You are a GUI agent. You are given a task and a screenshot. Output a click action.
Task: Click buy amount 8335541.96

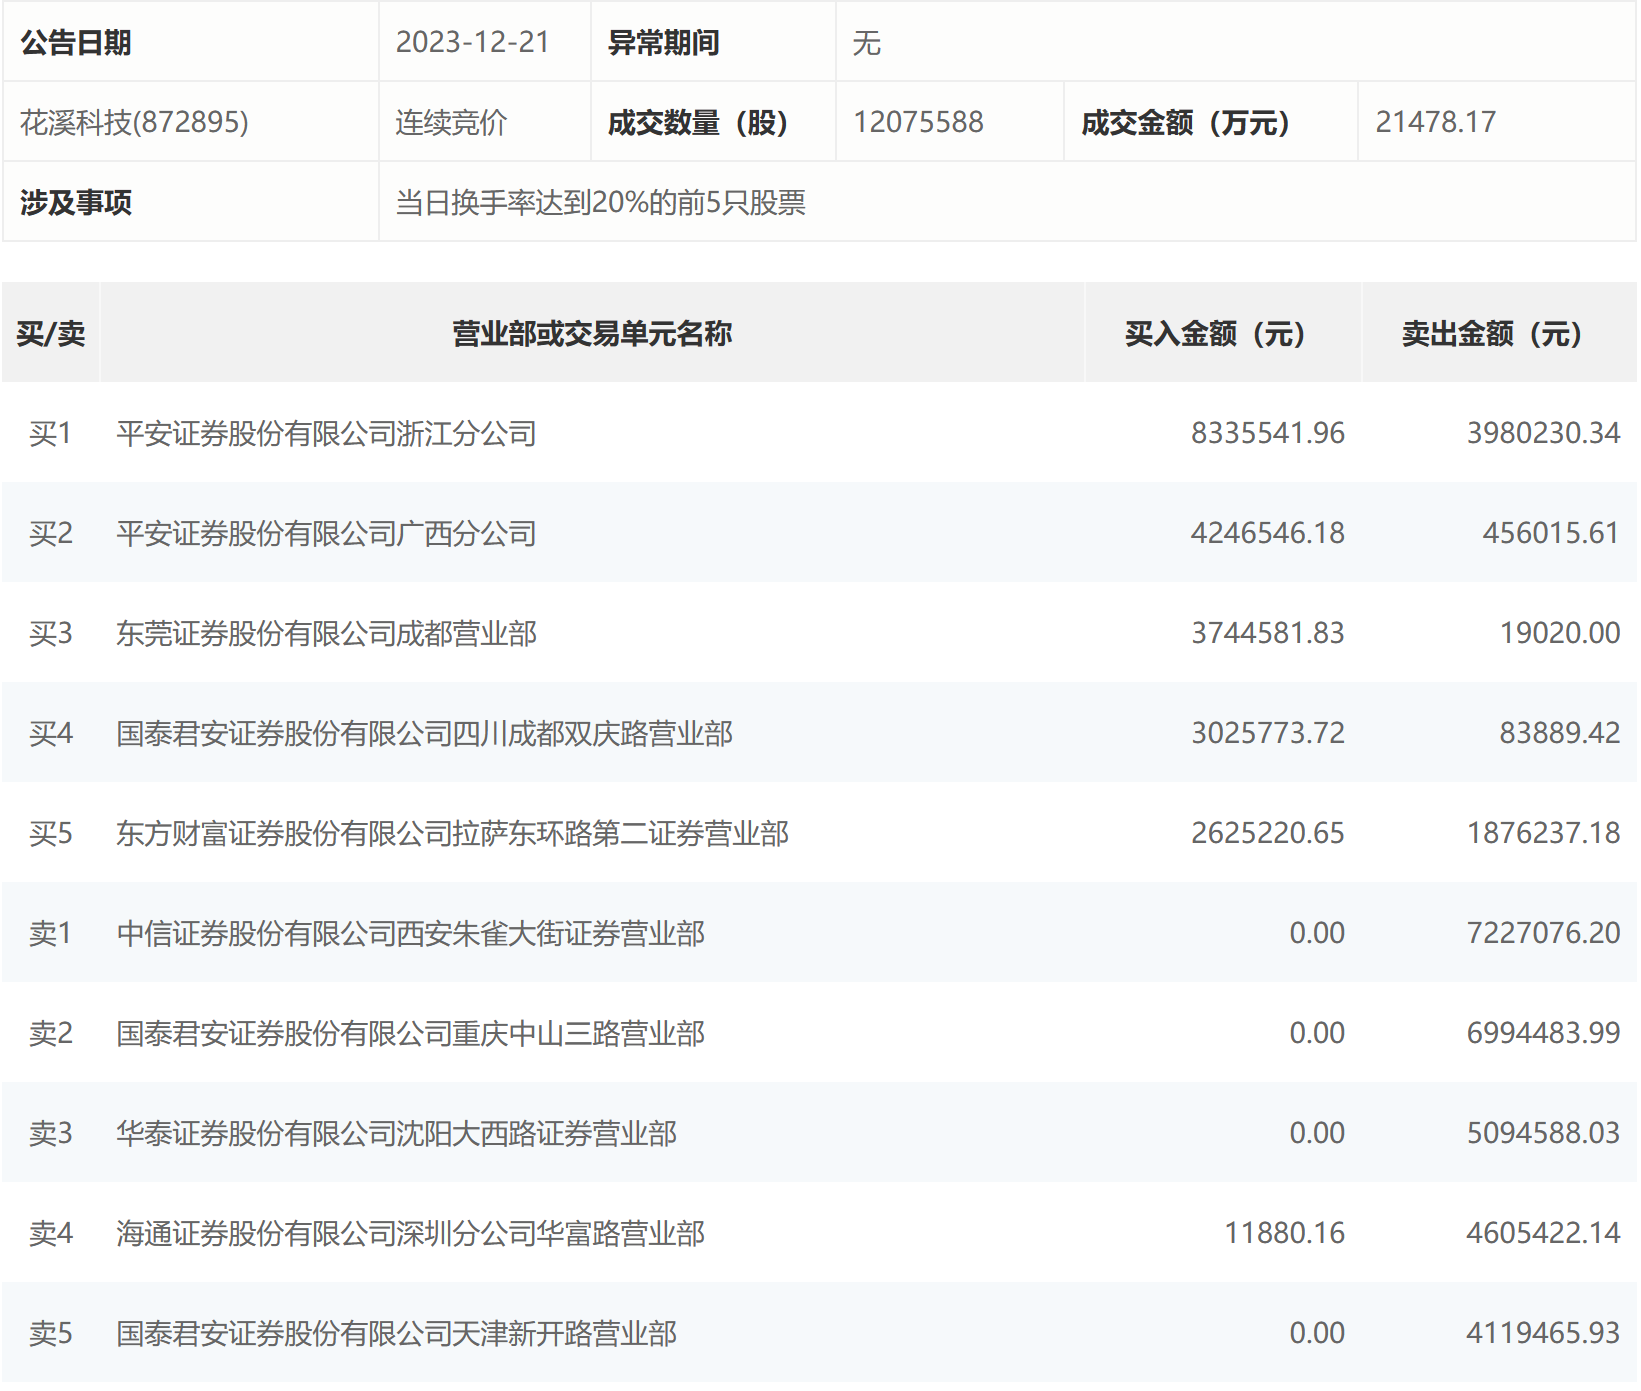[1268, 433]
